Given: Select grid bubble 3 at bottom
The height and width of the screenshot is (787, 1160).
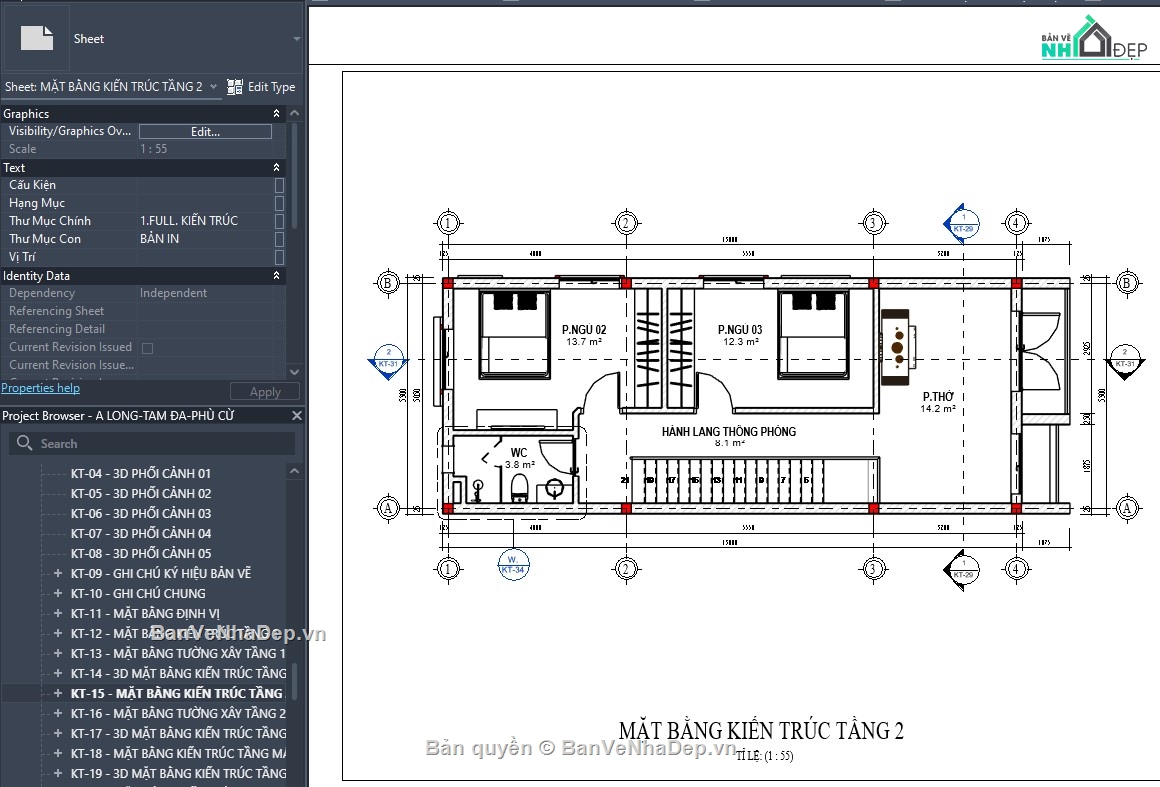Looking at the screenshot, I should (873, 569).
